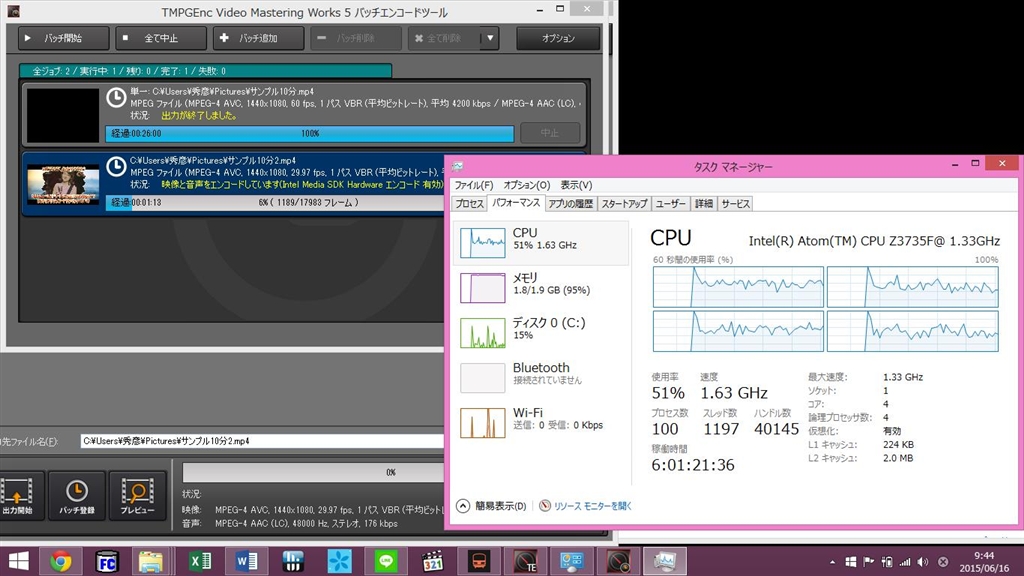Collapse Task Manager with 簡易表示(D)

(x=491, y=506)
